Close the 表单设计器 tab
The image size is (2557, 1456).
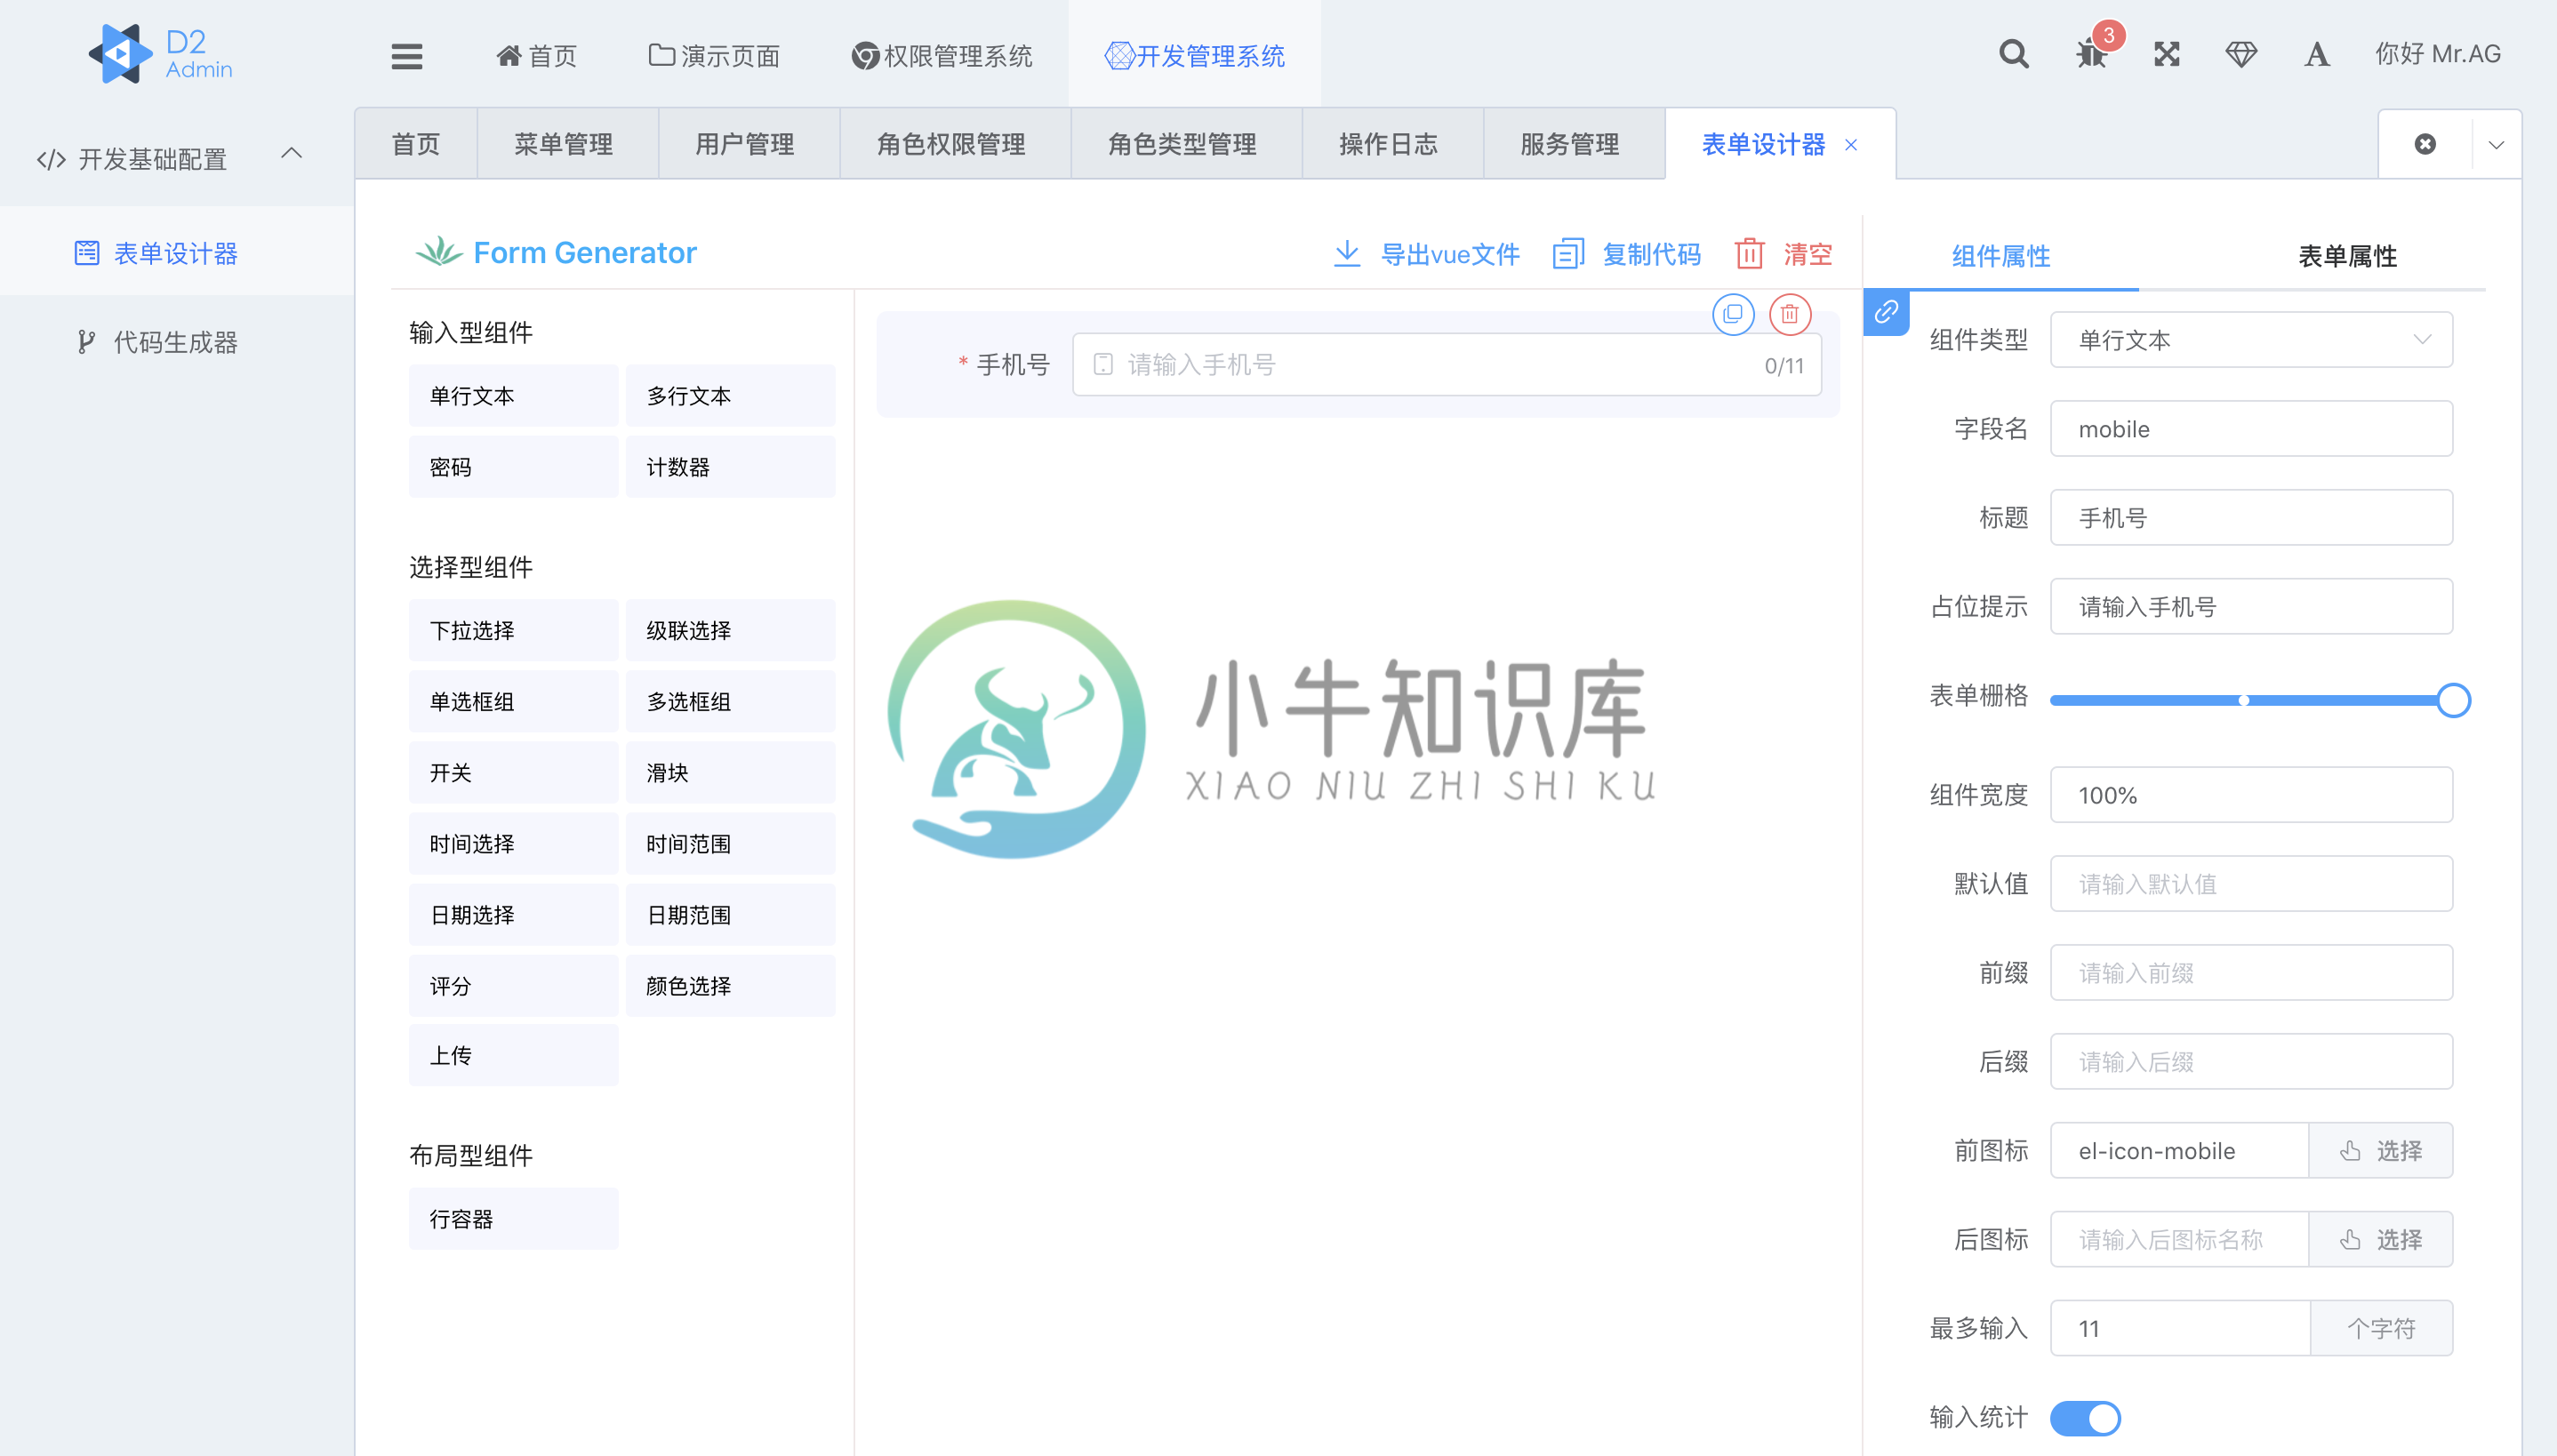[1852, 145]
